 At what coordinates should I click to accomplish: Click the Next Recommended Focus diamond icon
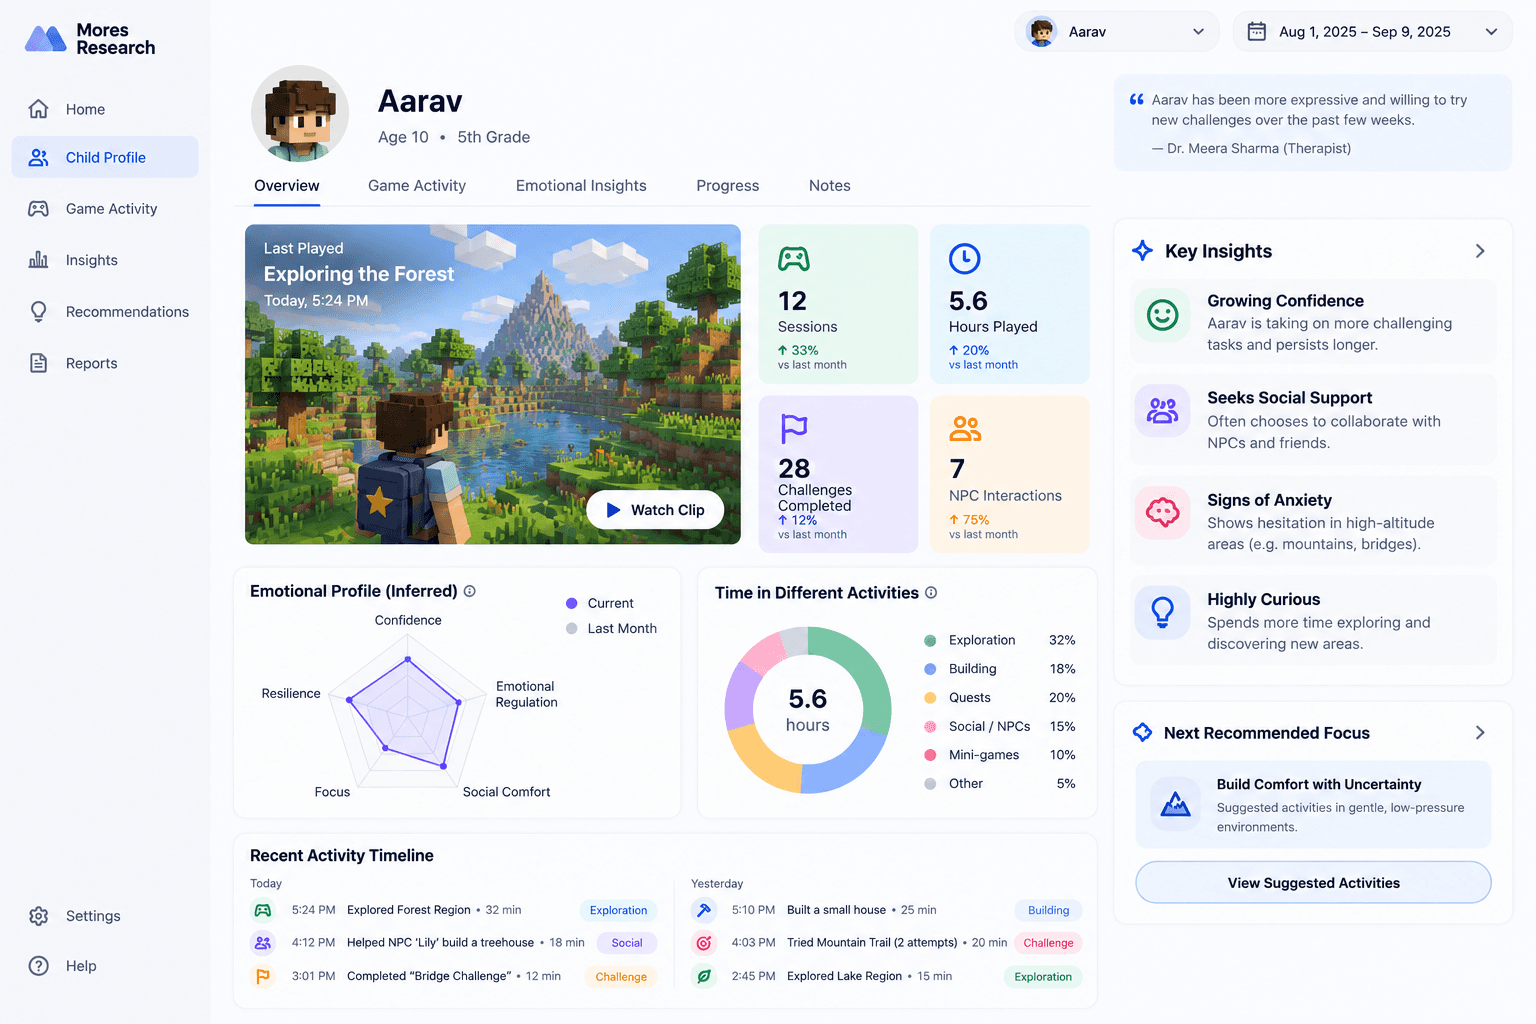(1142, 732)
